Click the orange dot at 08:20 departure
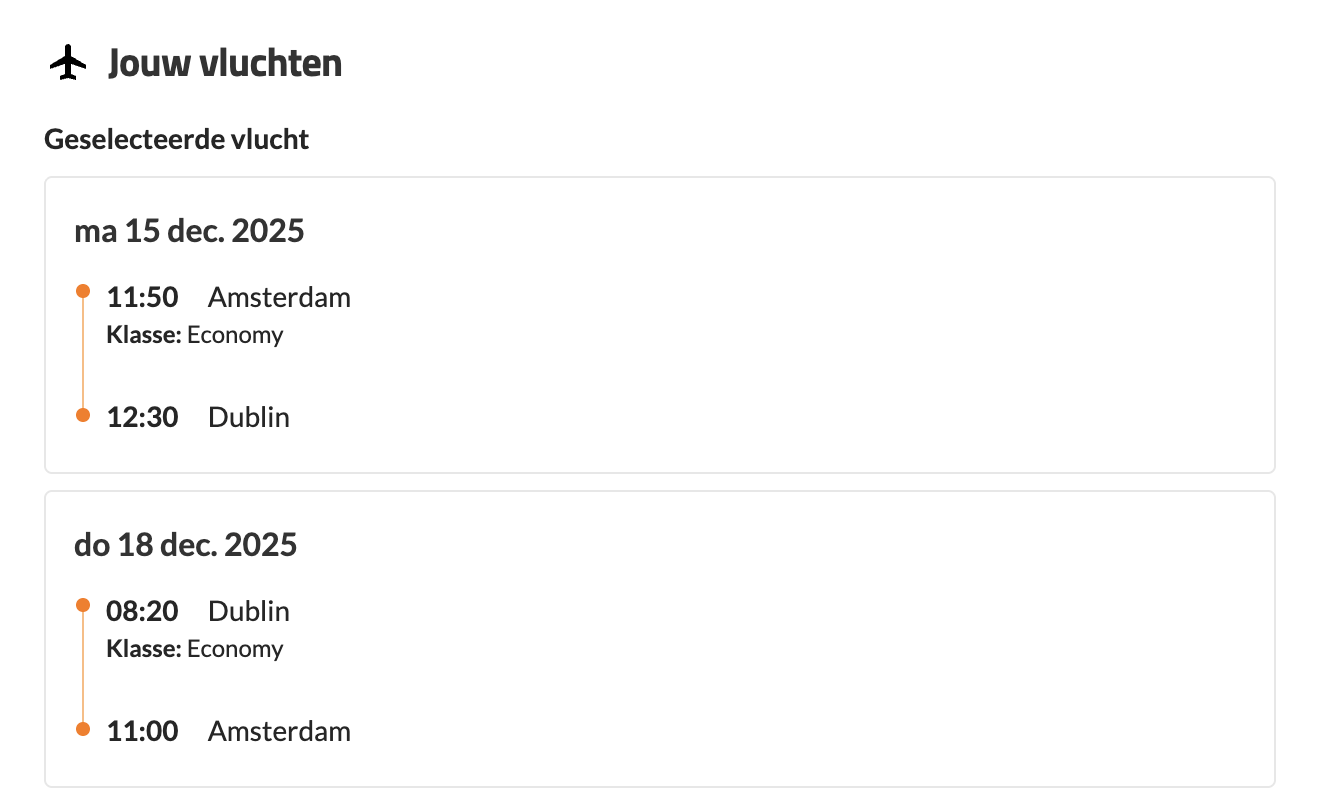Viewport: 1326px width, 812px height. pyautogui.click(x=83, y=606)
